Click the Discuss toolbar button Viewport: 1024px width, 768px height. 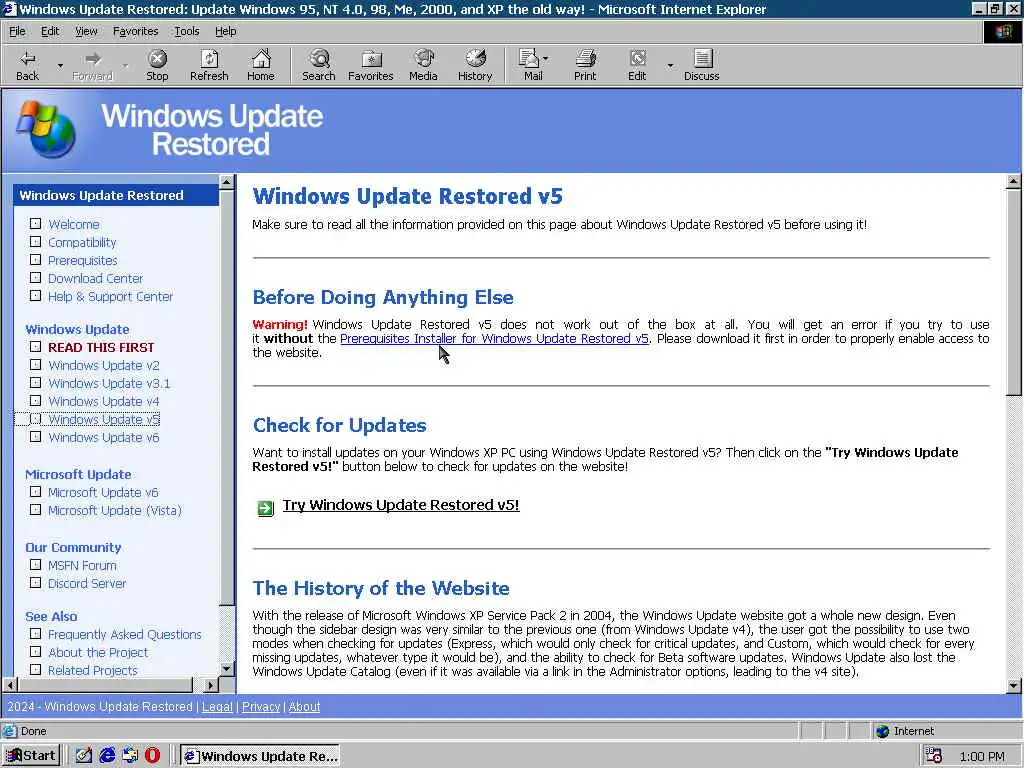pos(701,65)
